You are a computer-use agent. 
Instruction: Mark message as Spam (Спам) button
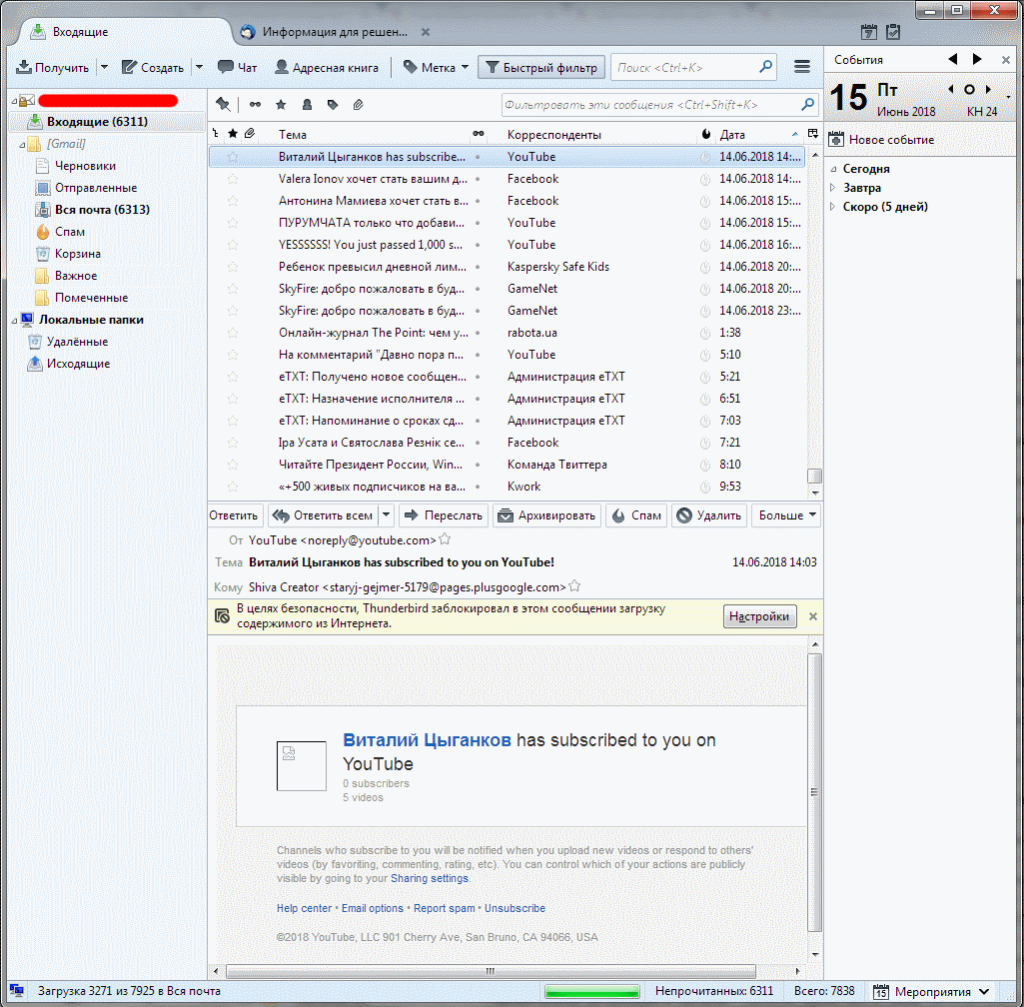tap(636, 516)
